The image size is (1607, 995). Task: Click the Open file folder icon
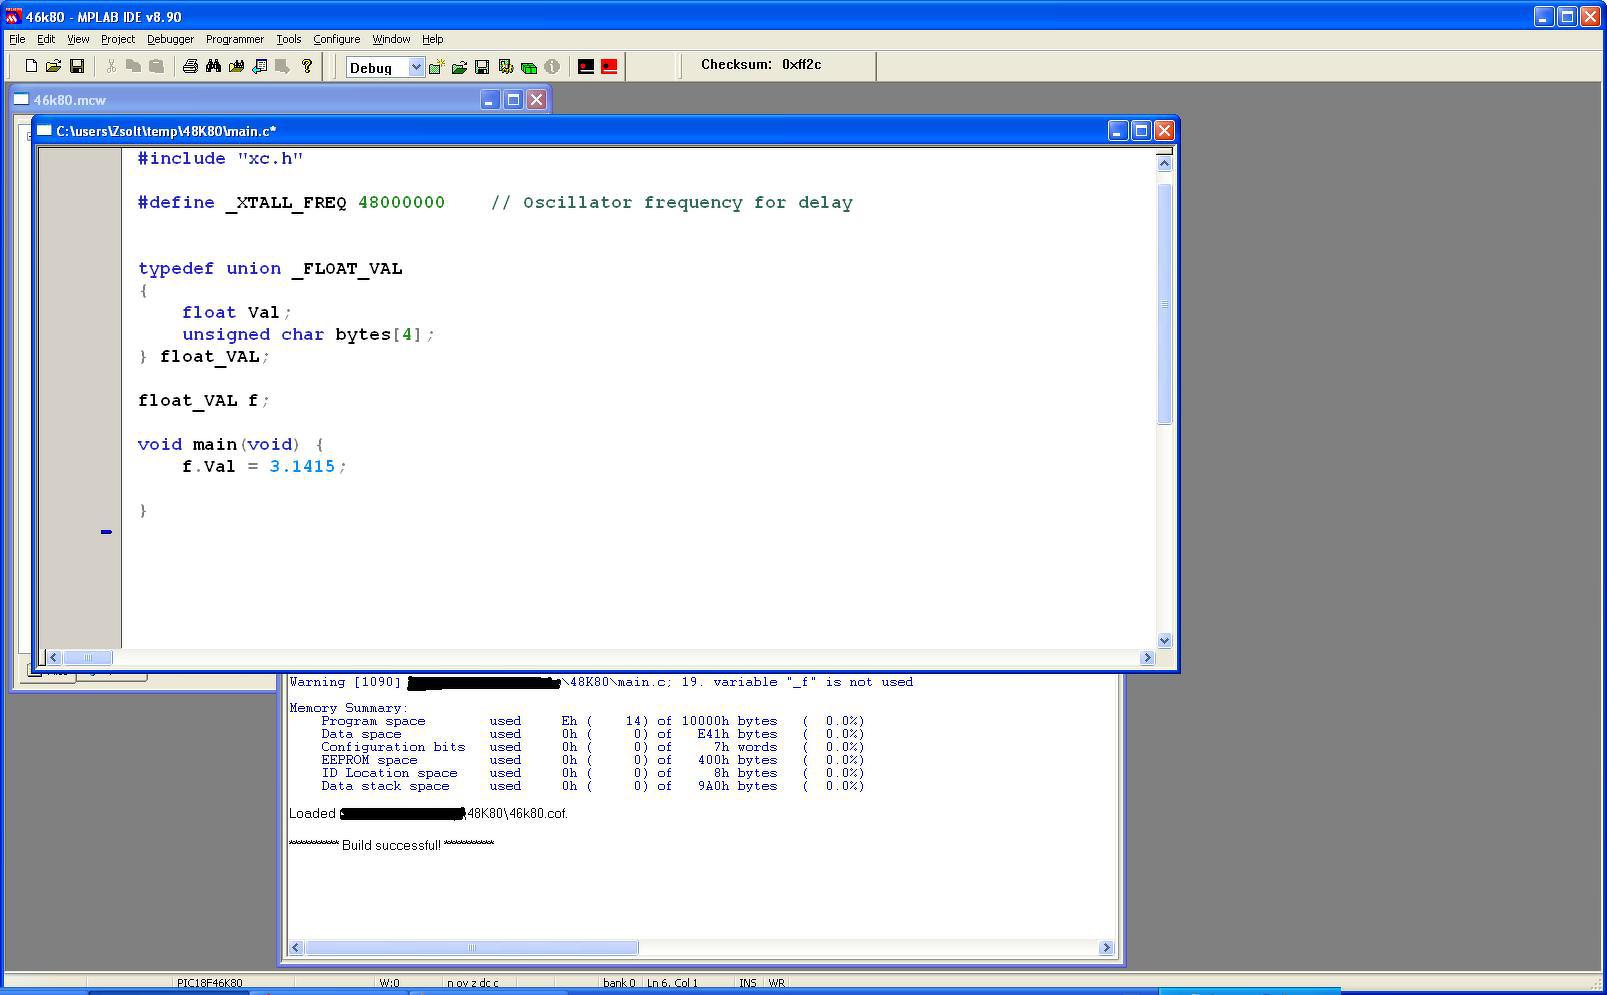(x=53, y=66)
